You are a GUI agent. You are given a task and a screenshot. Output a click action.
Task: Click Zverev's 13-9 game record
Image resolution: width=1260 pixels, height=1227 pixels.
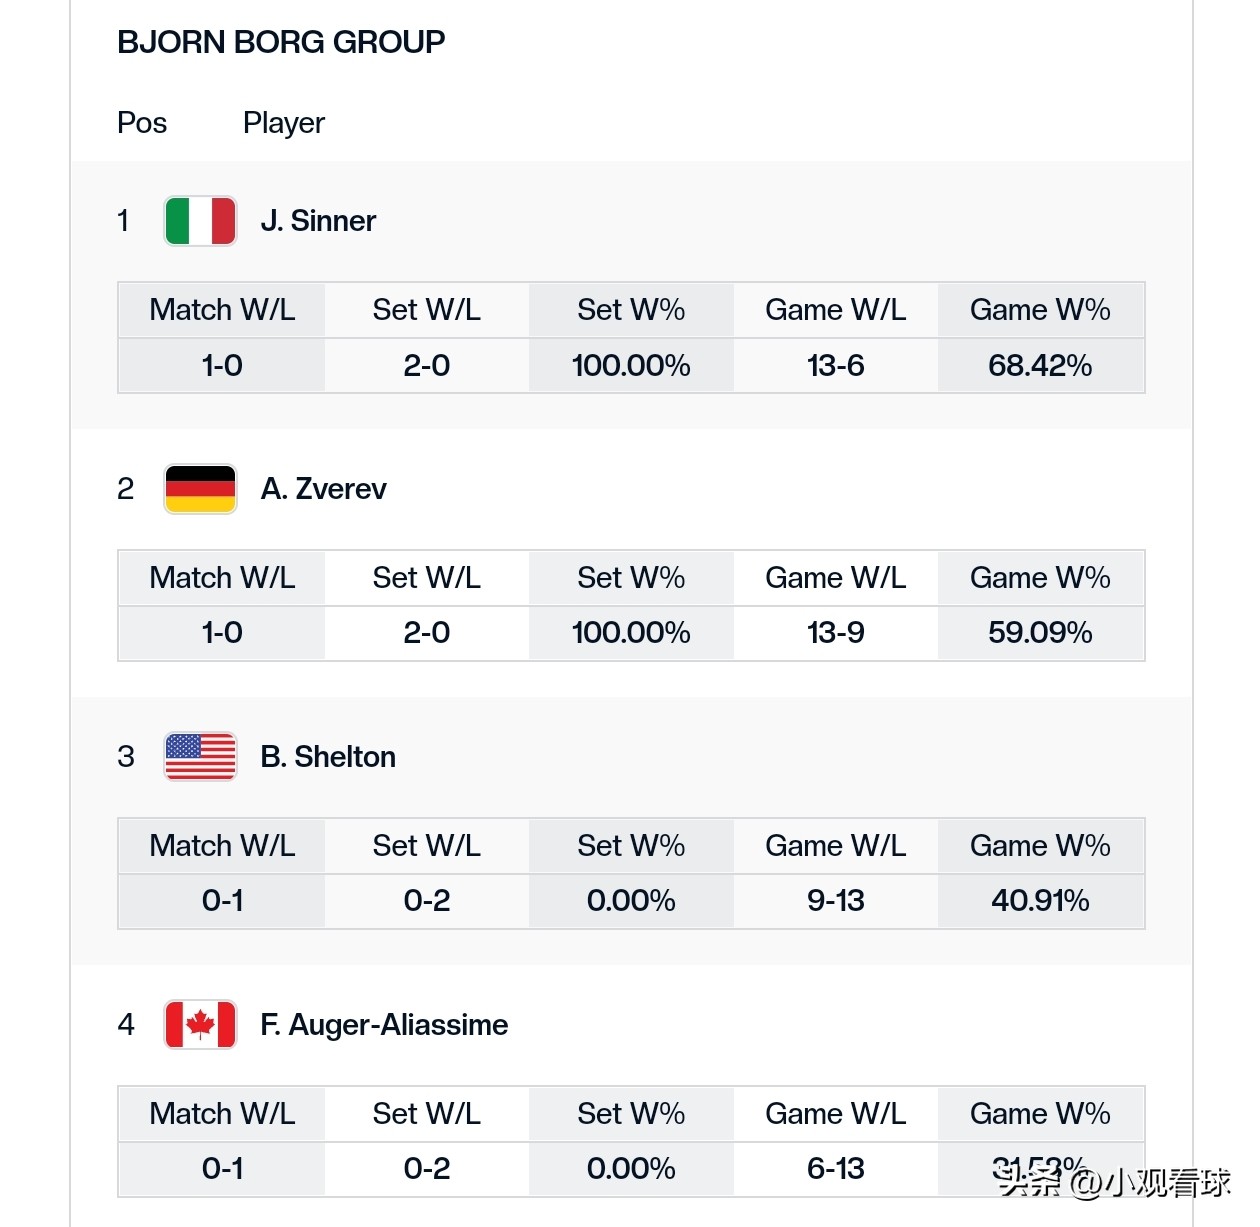[x=835, y=633]
